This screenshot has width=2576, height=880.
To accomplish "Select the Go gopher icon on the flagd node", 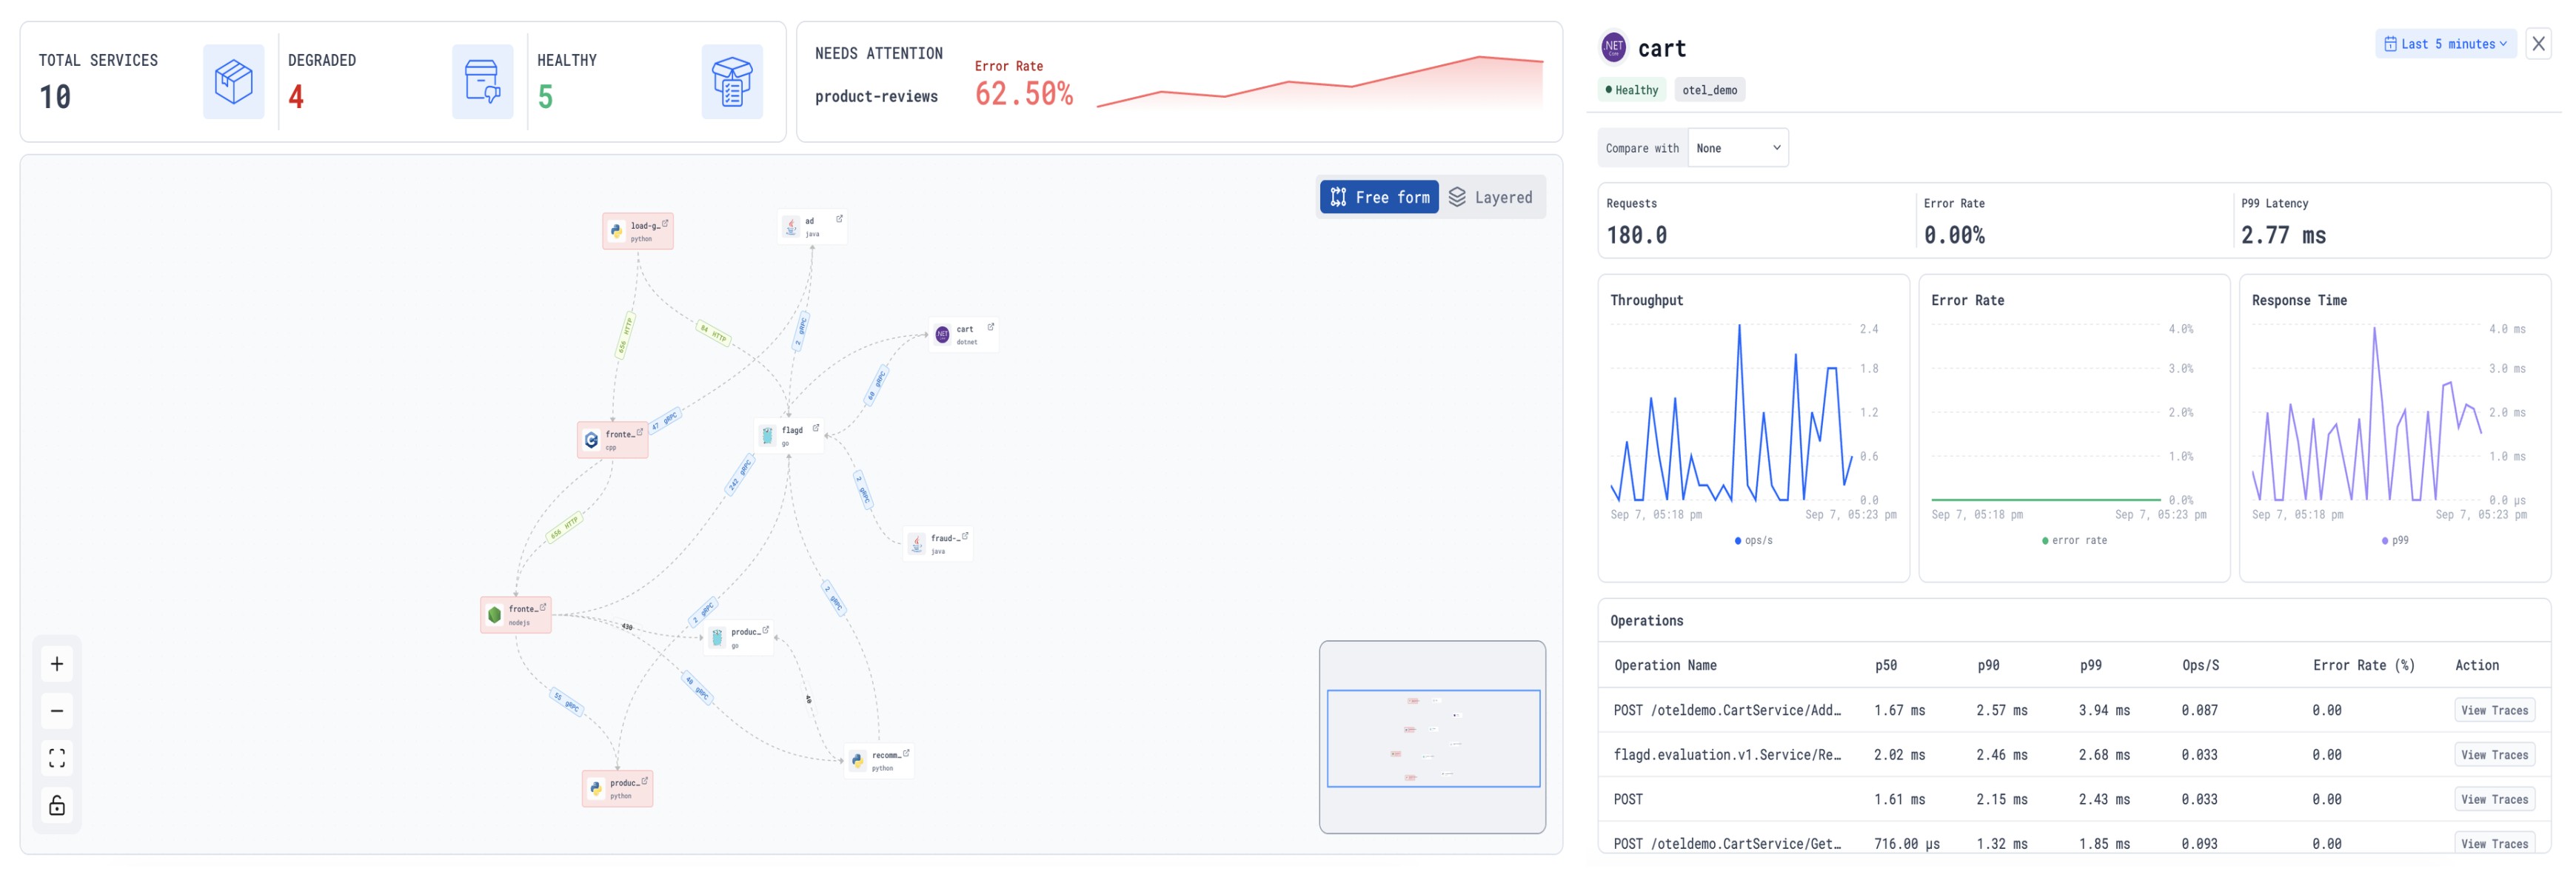I will [767, 436].
